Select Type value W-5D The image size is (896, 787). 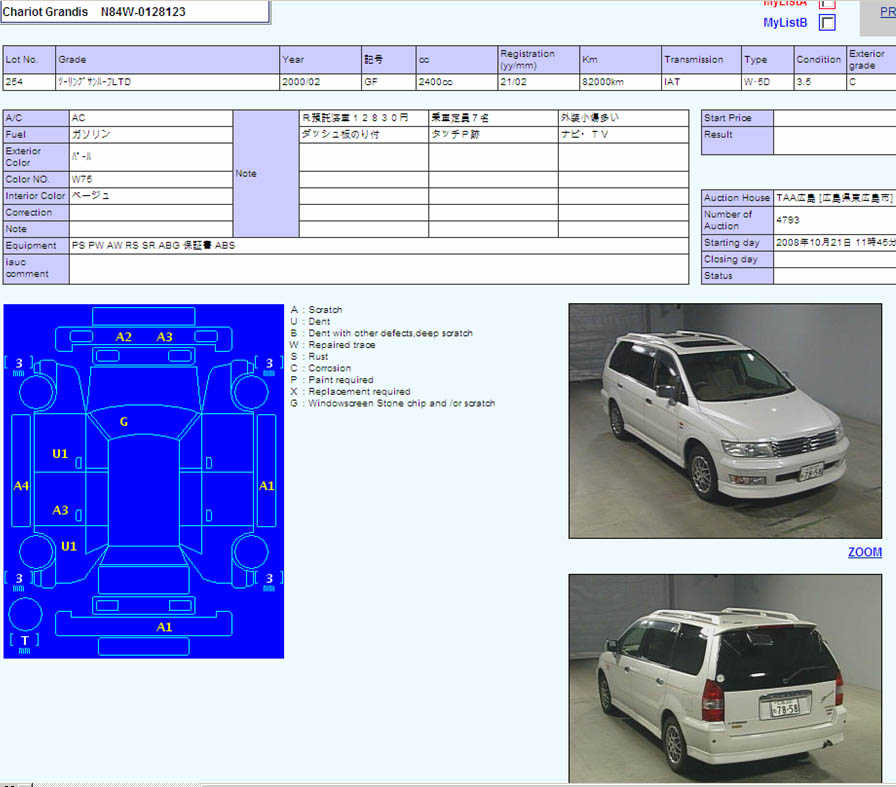coord(767,82)
